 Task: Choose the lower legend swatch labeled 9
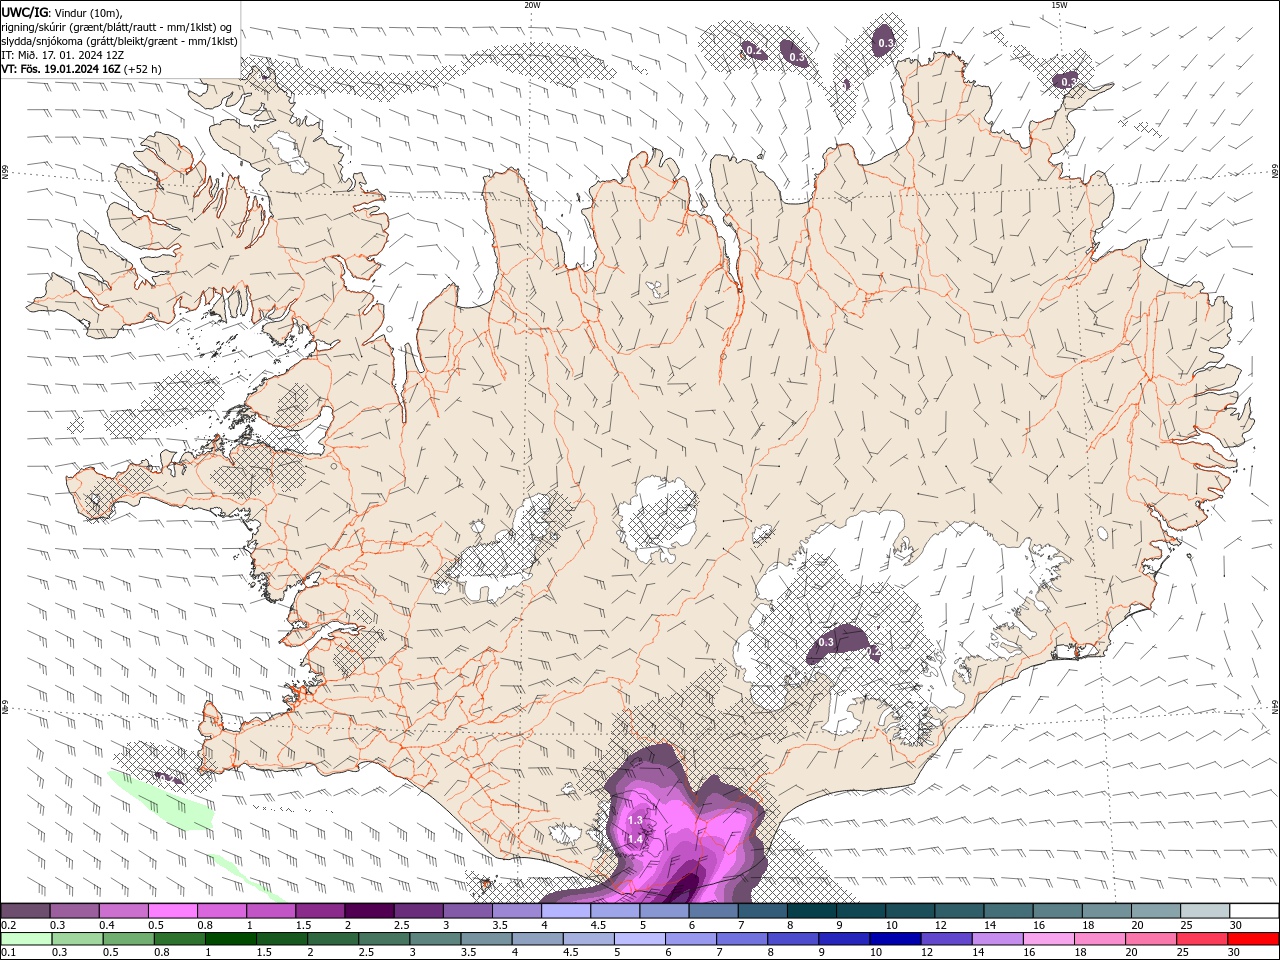pyautogui.click(x=843, y=939)
